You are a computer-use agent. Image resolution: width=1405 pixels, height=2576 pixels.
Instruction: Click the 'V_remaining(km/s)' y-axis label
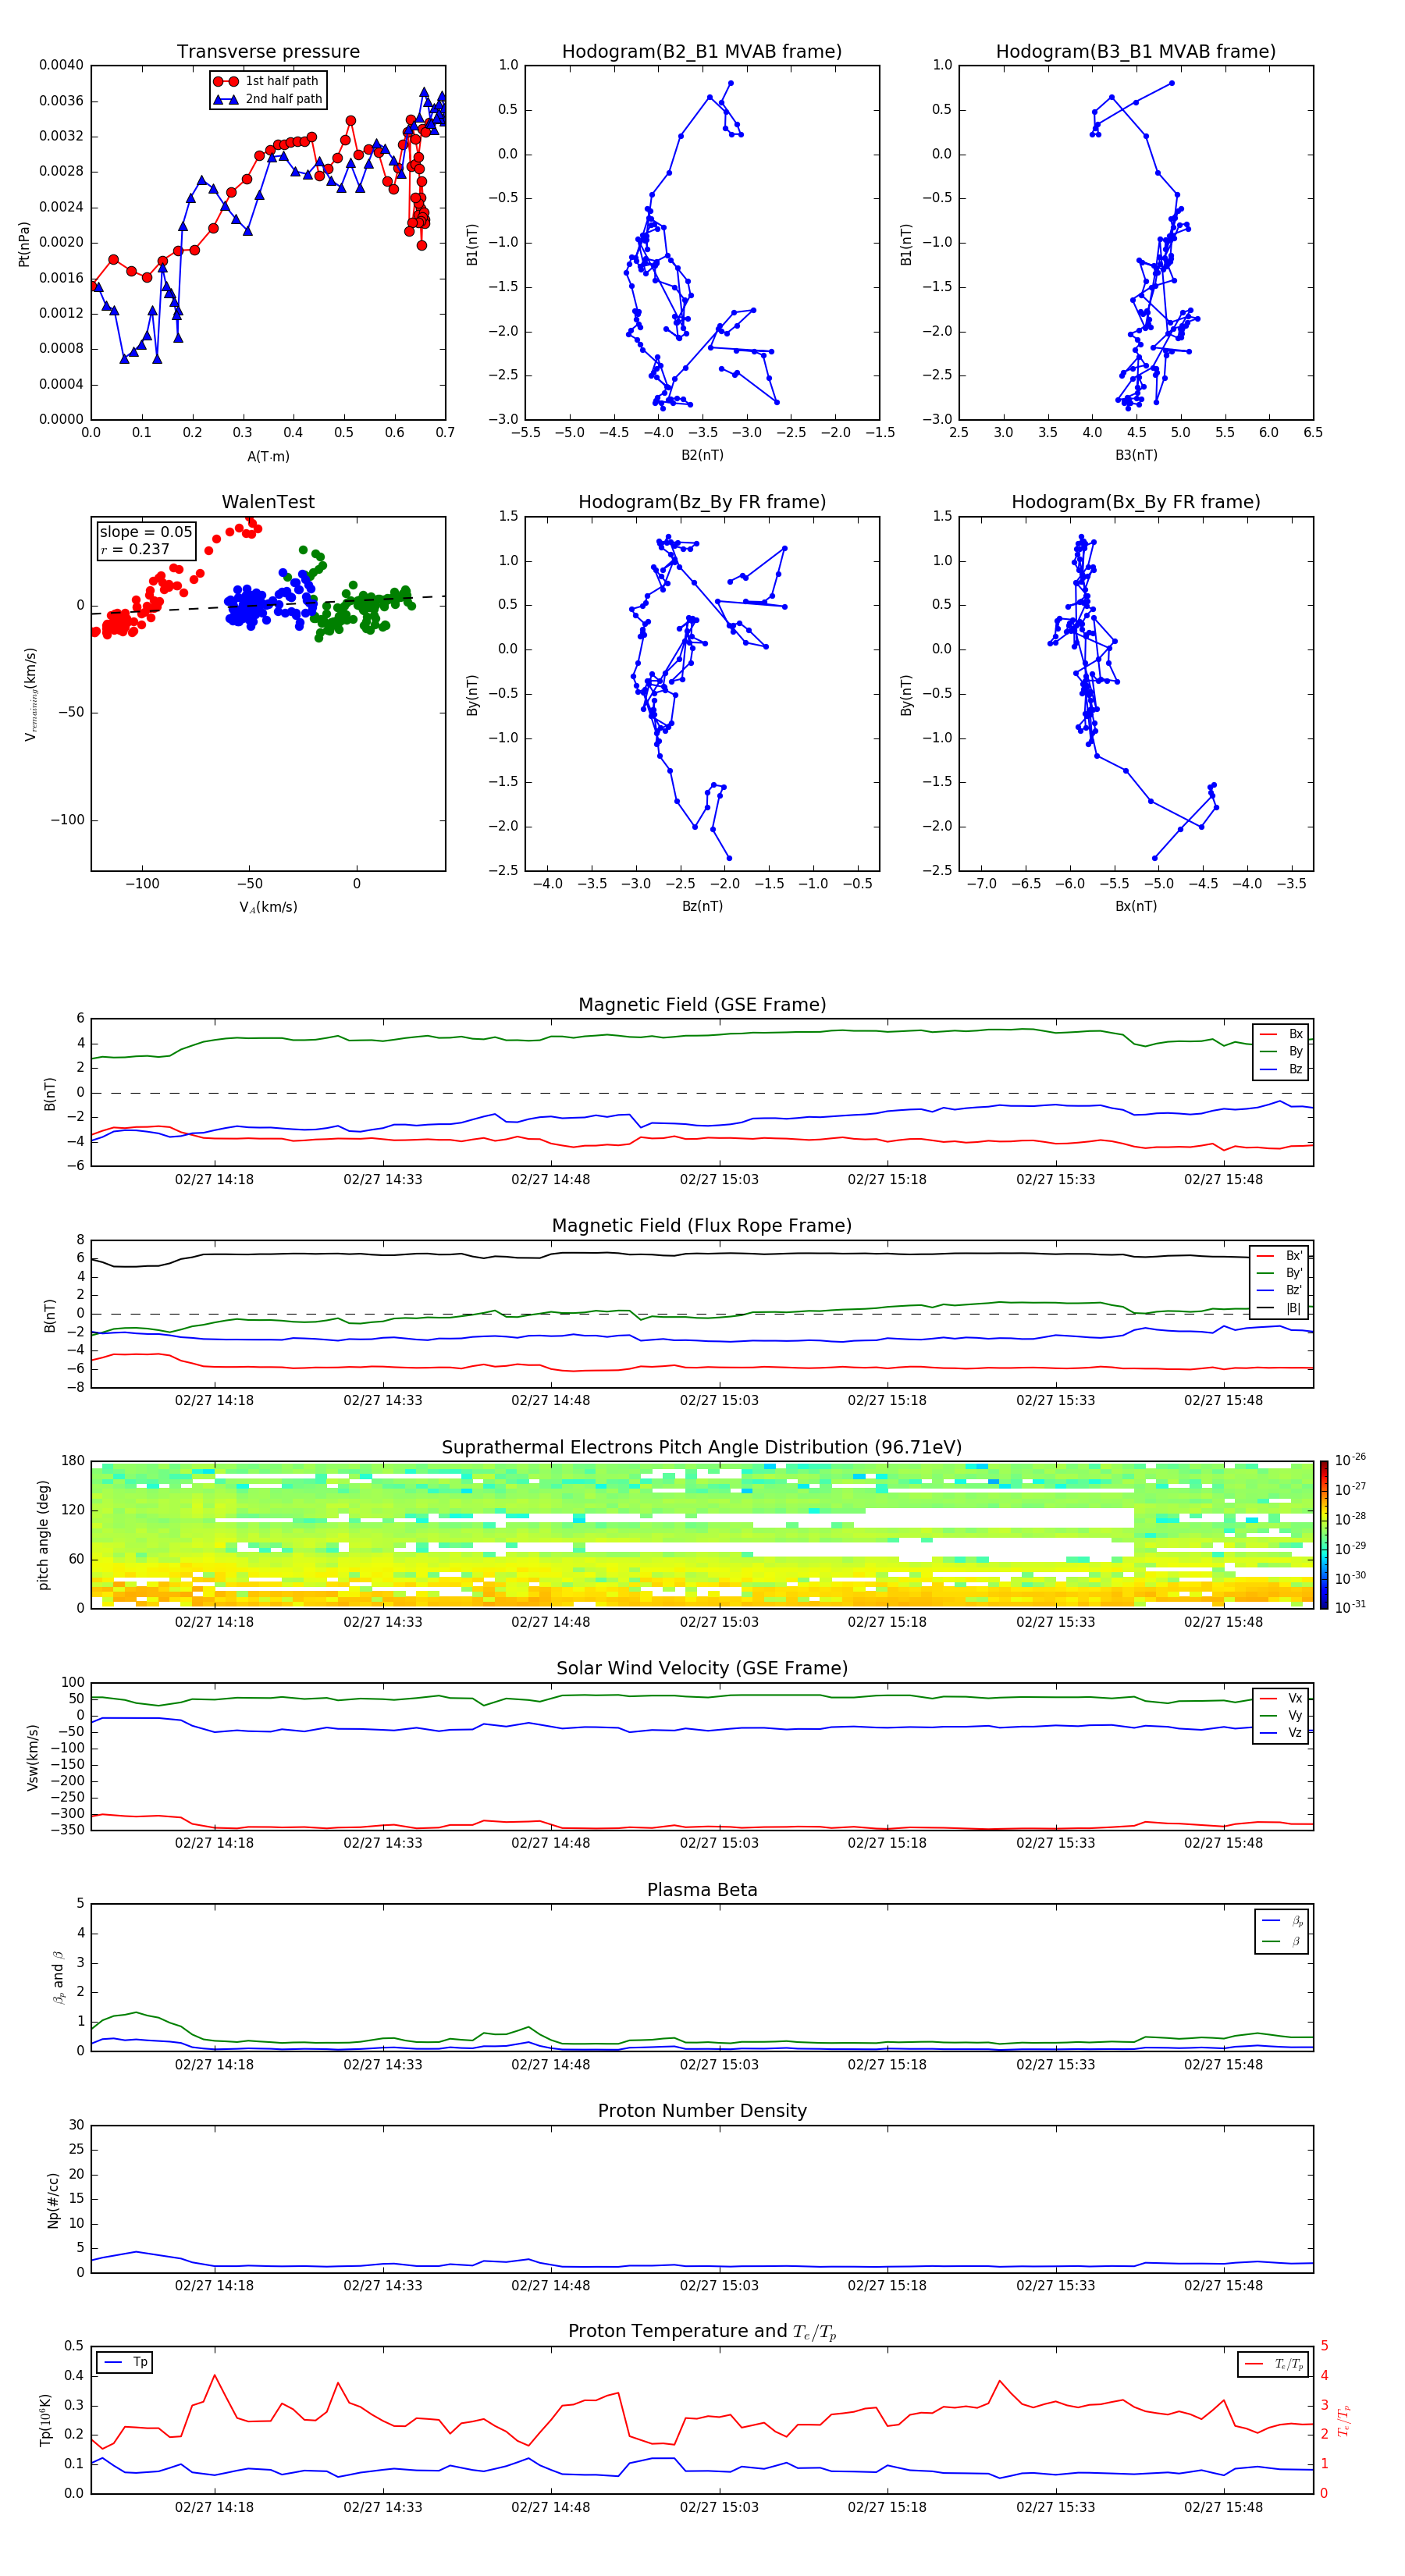click(x=31, y=694)
